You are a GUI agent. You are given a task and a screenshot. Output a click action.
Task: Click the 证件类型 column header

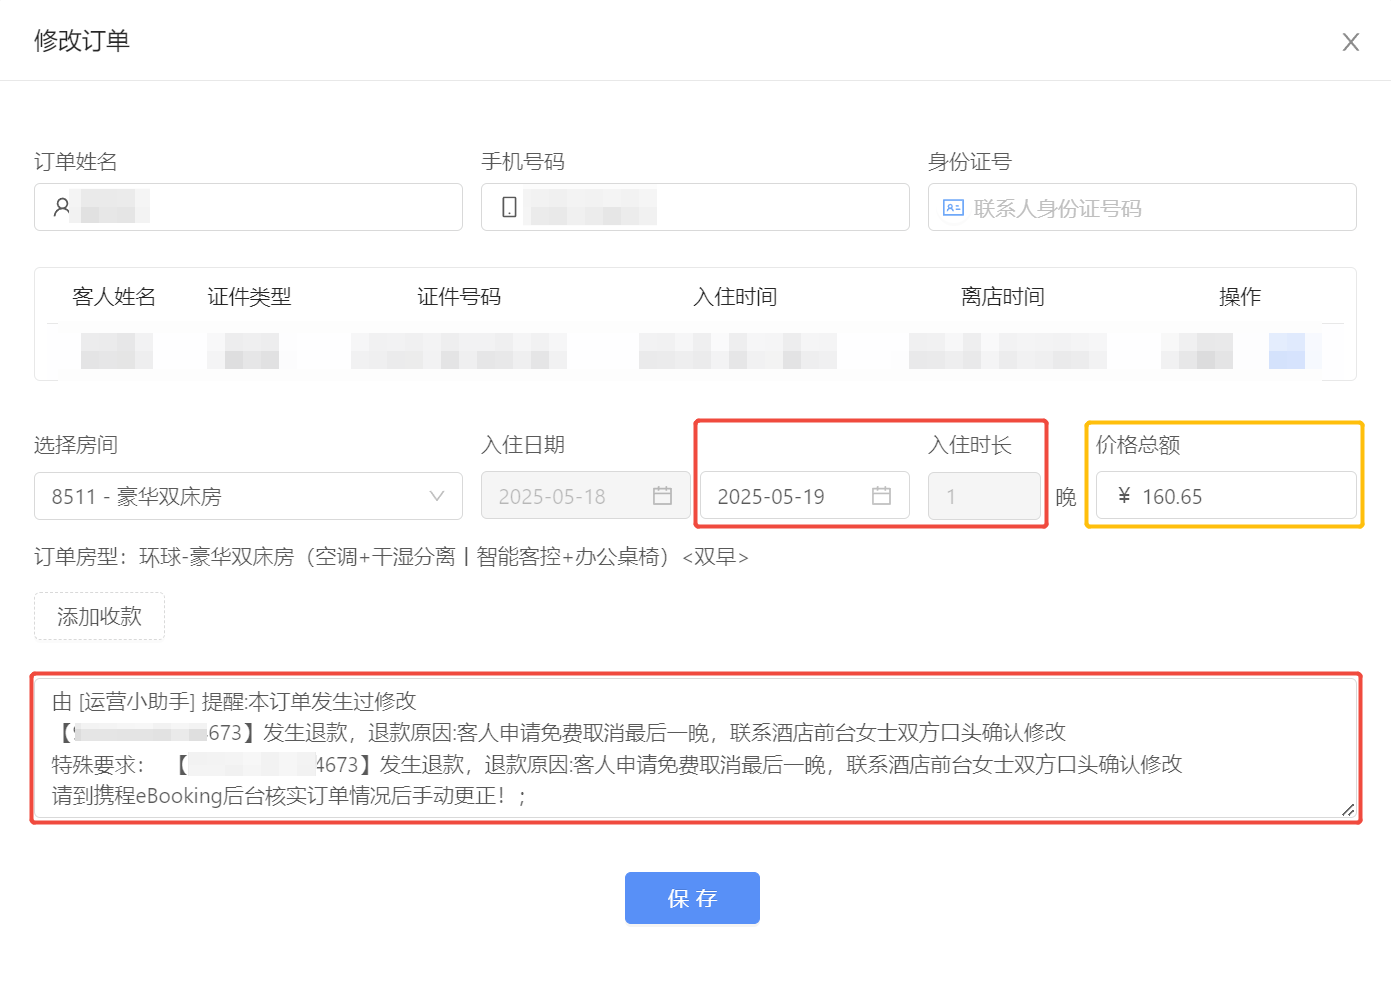249,297
